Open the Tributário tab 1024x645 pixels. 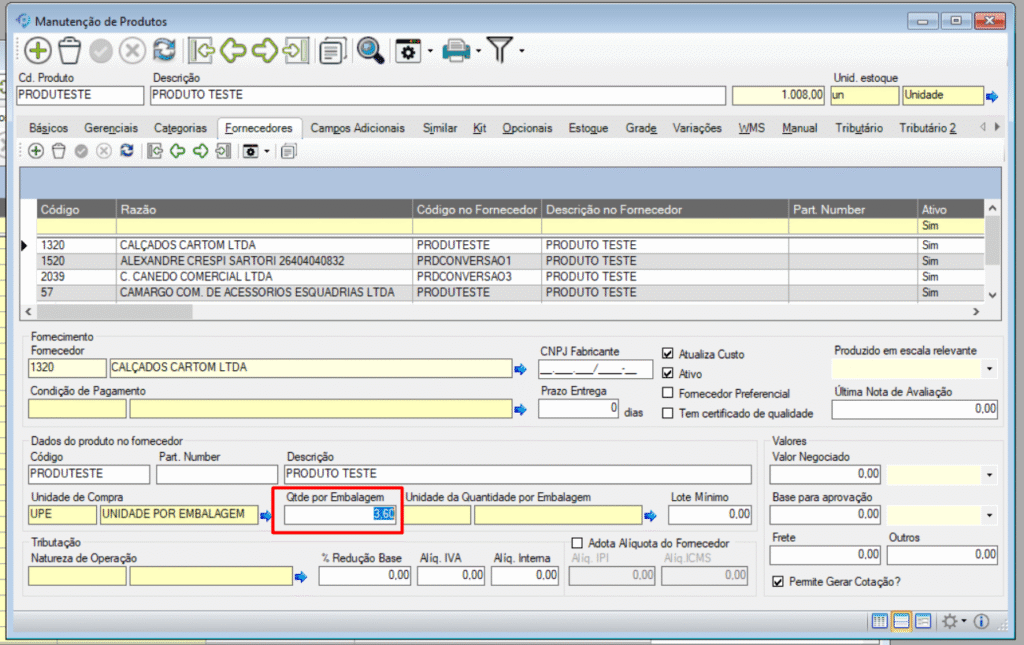859,128
